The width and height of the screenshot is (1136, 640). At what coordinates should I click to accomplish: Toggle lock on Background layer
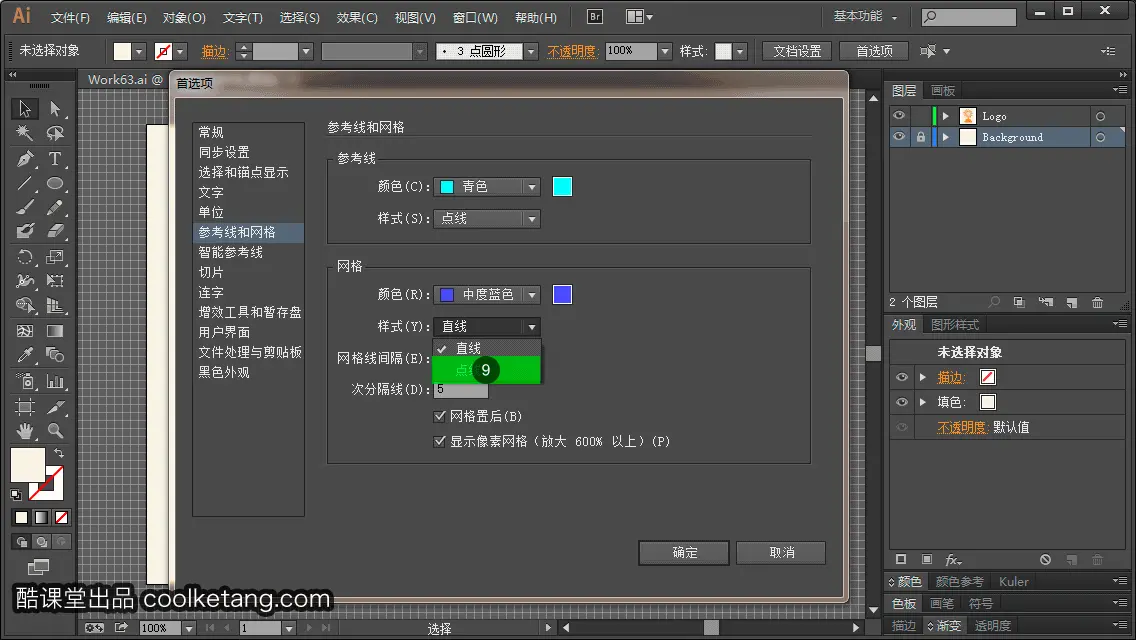(x=920, y=137)
